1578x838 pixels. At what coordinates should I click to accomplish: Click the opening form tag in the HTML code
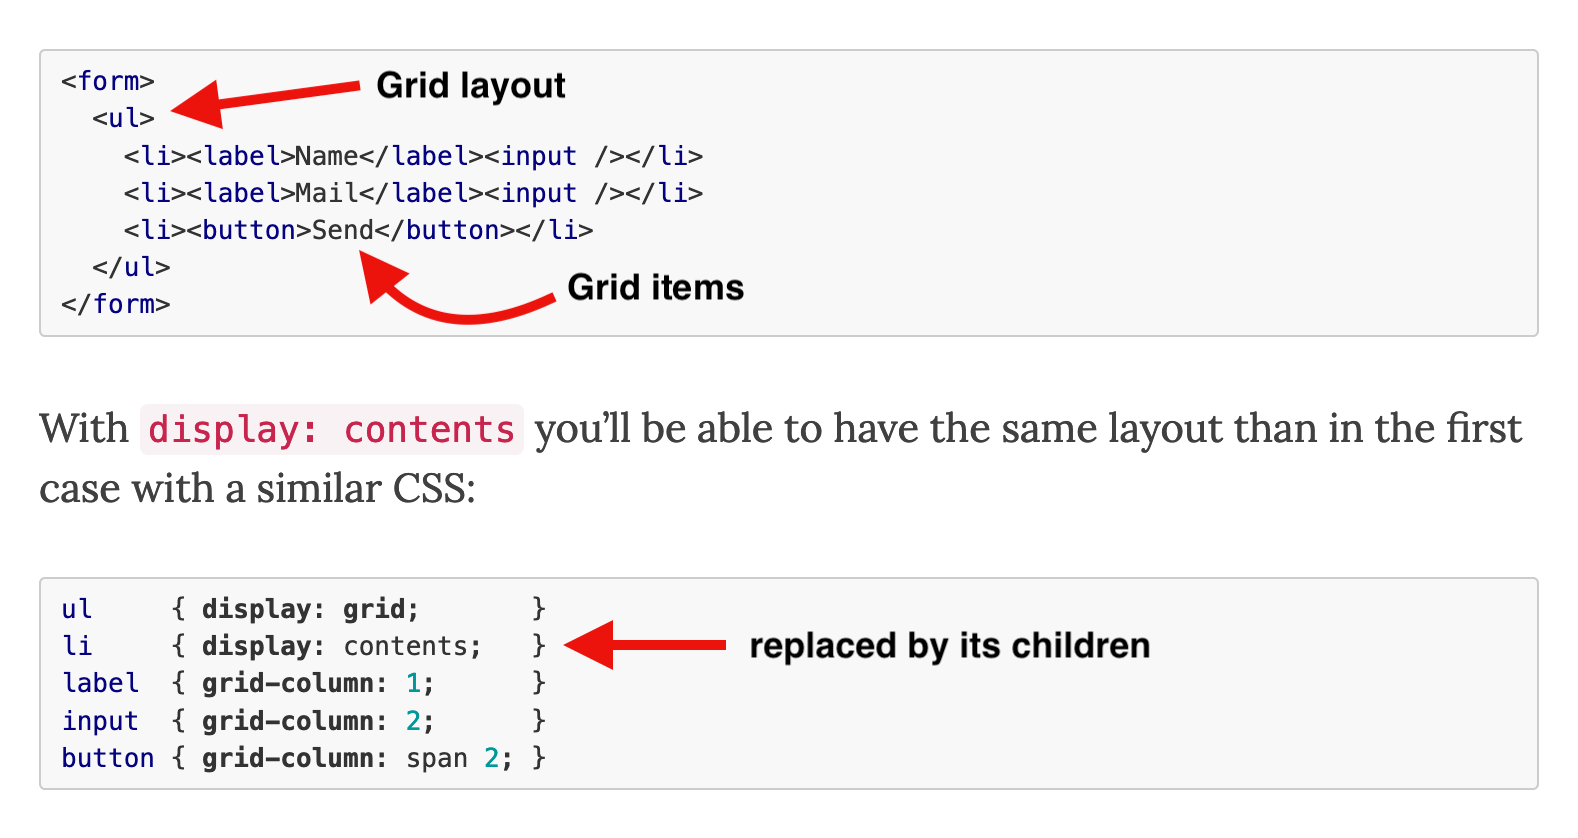pyautogui.click(x=108, y=81)
